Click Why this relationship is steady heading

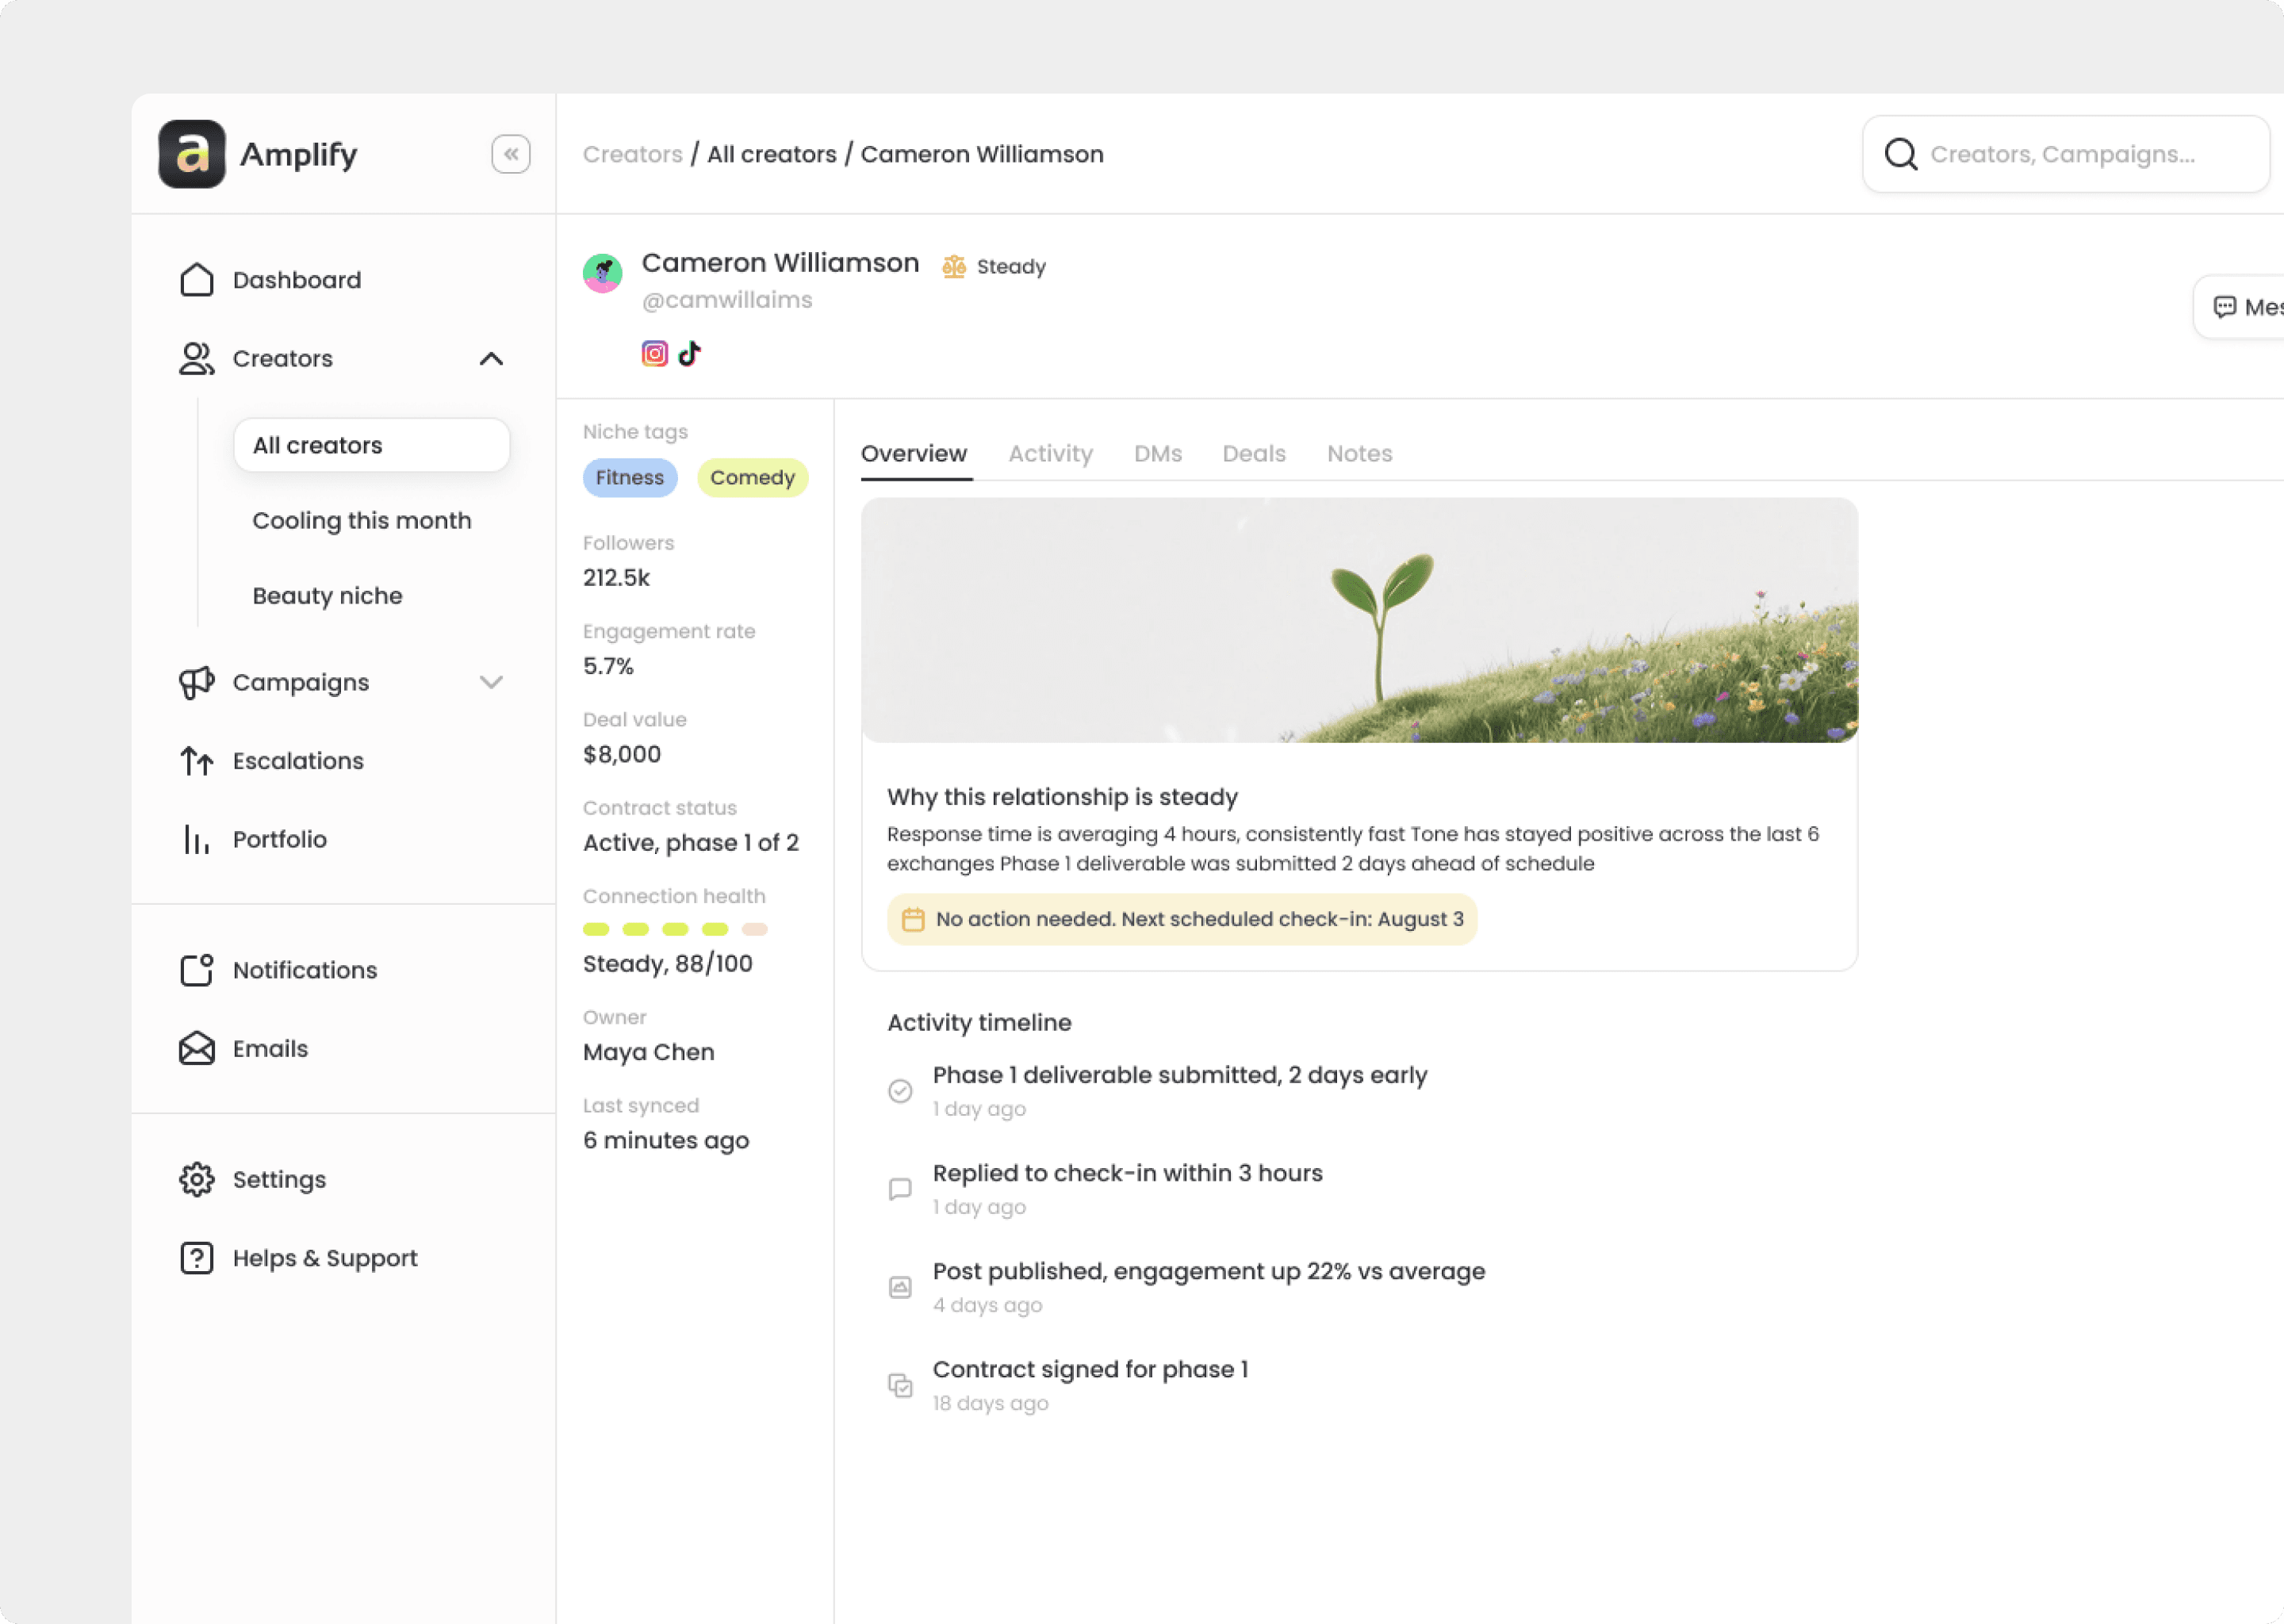point(1062,797)
